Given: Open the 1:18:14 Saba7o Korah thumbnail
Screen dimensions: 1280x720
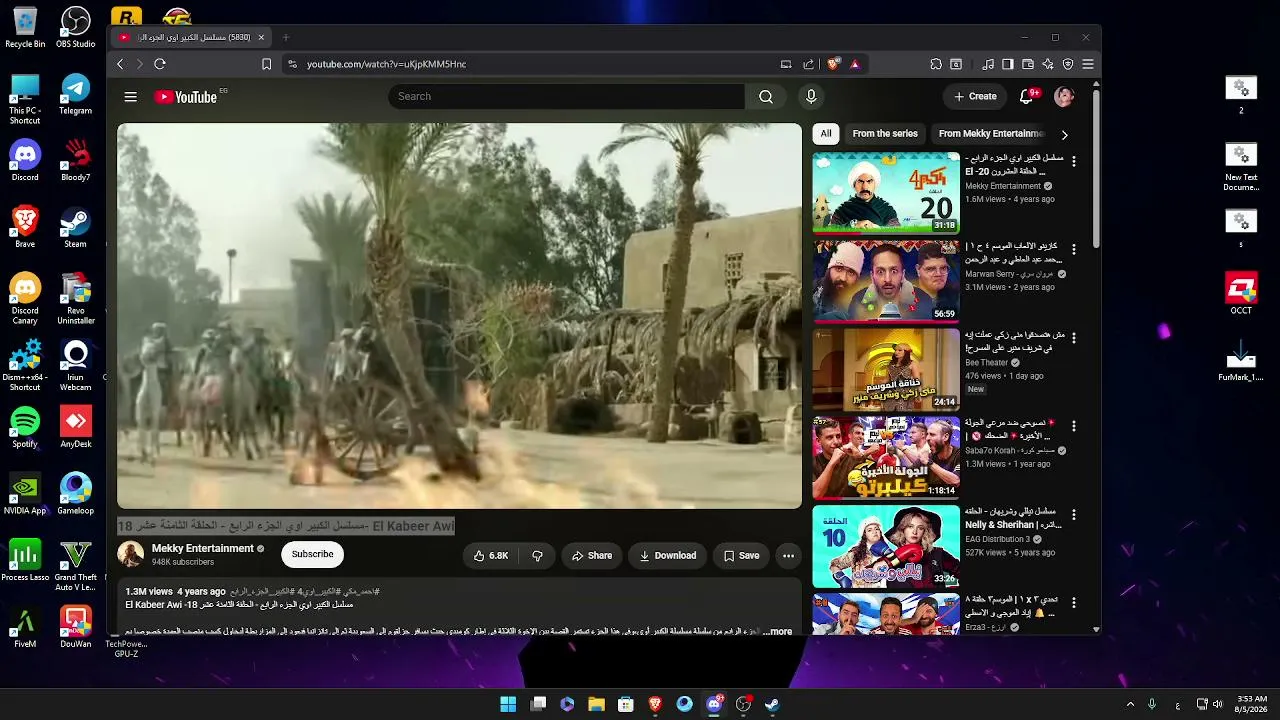Looking at the screenshot, I should pyautogui.click(x=886, y=458).
